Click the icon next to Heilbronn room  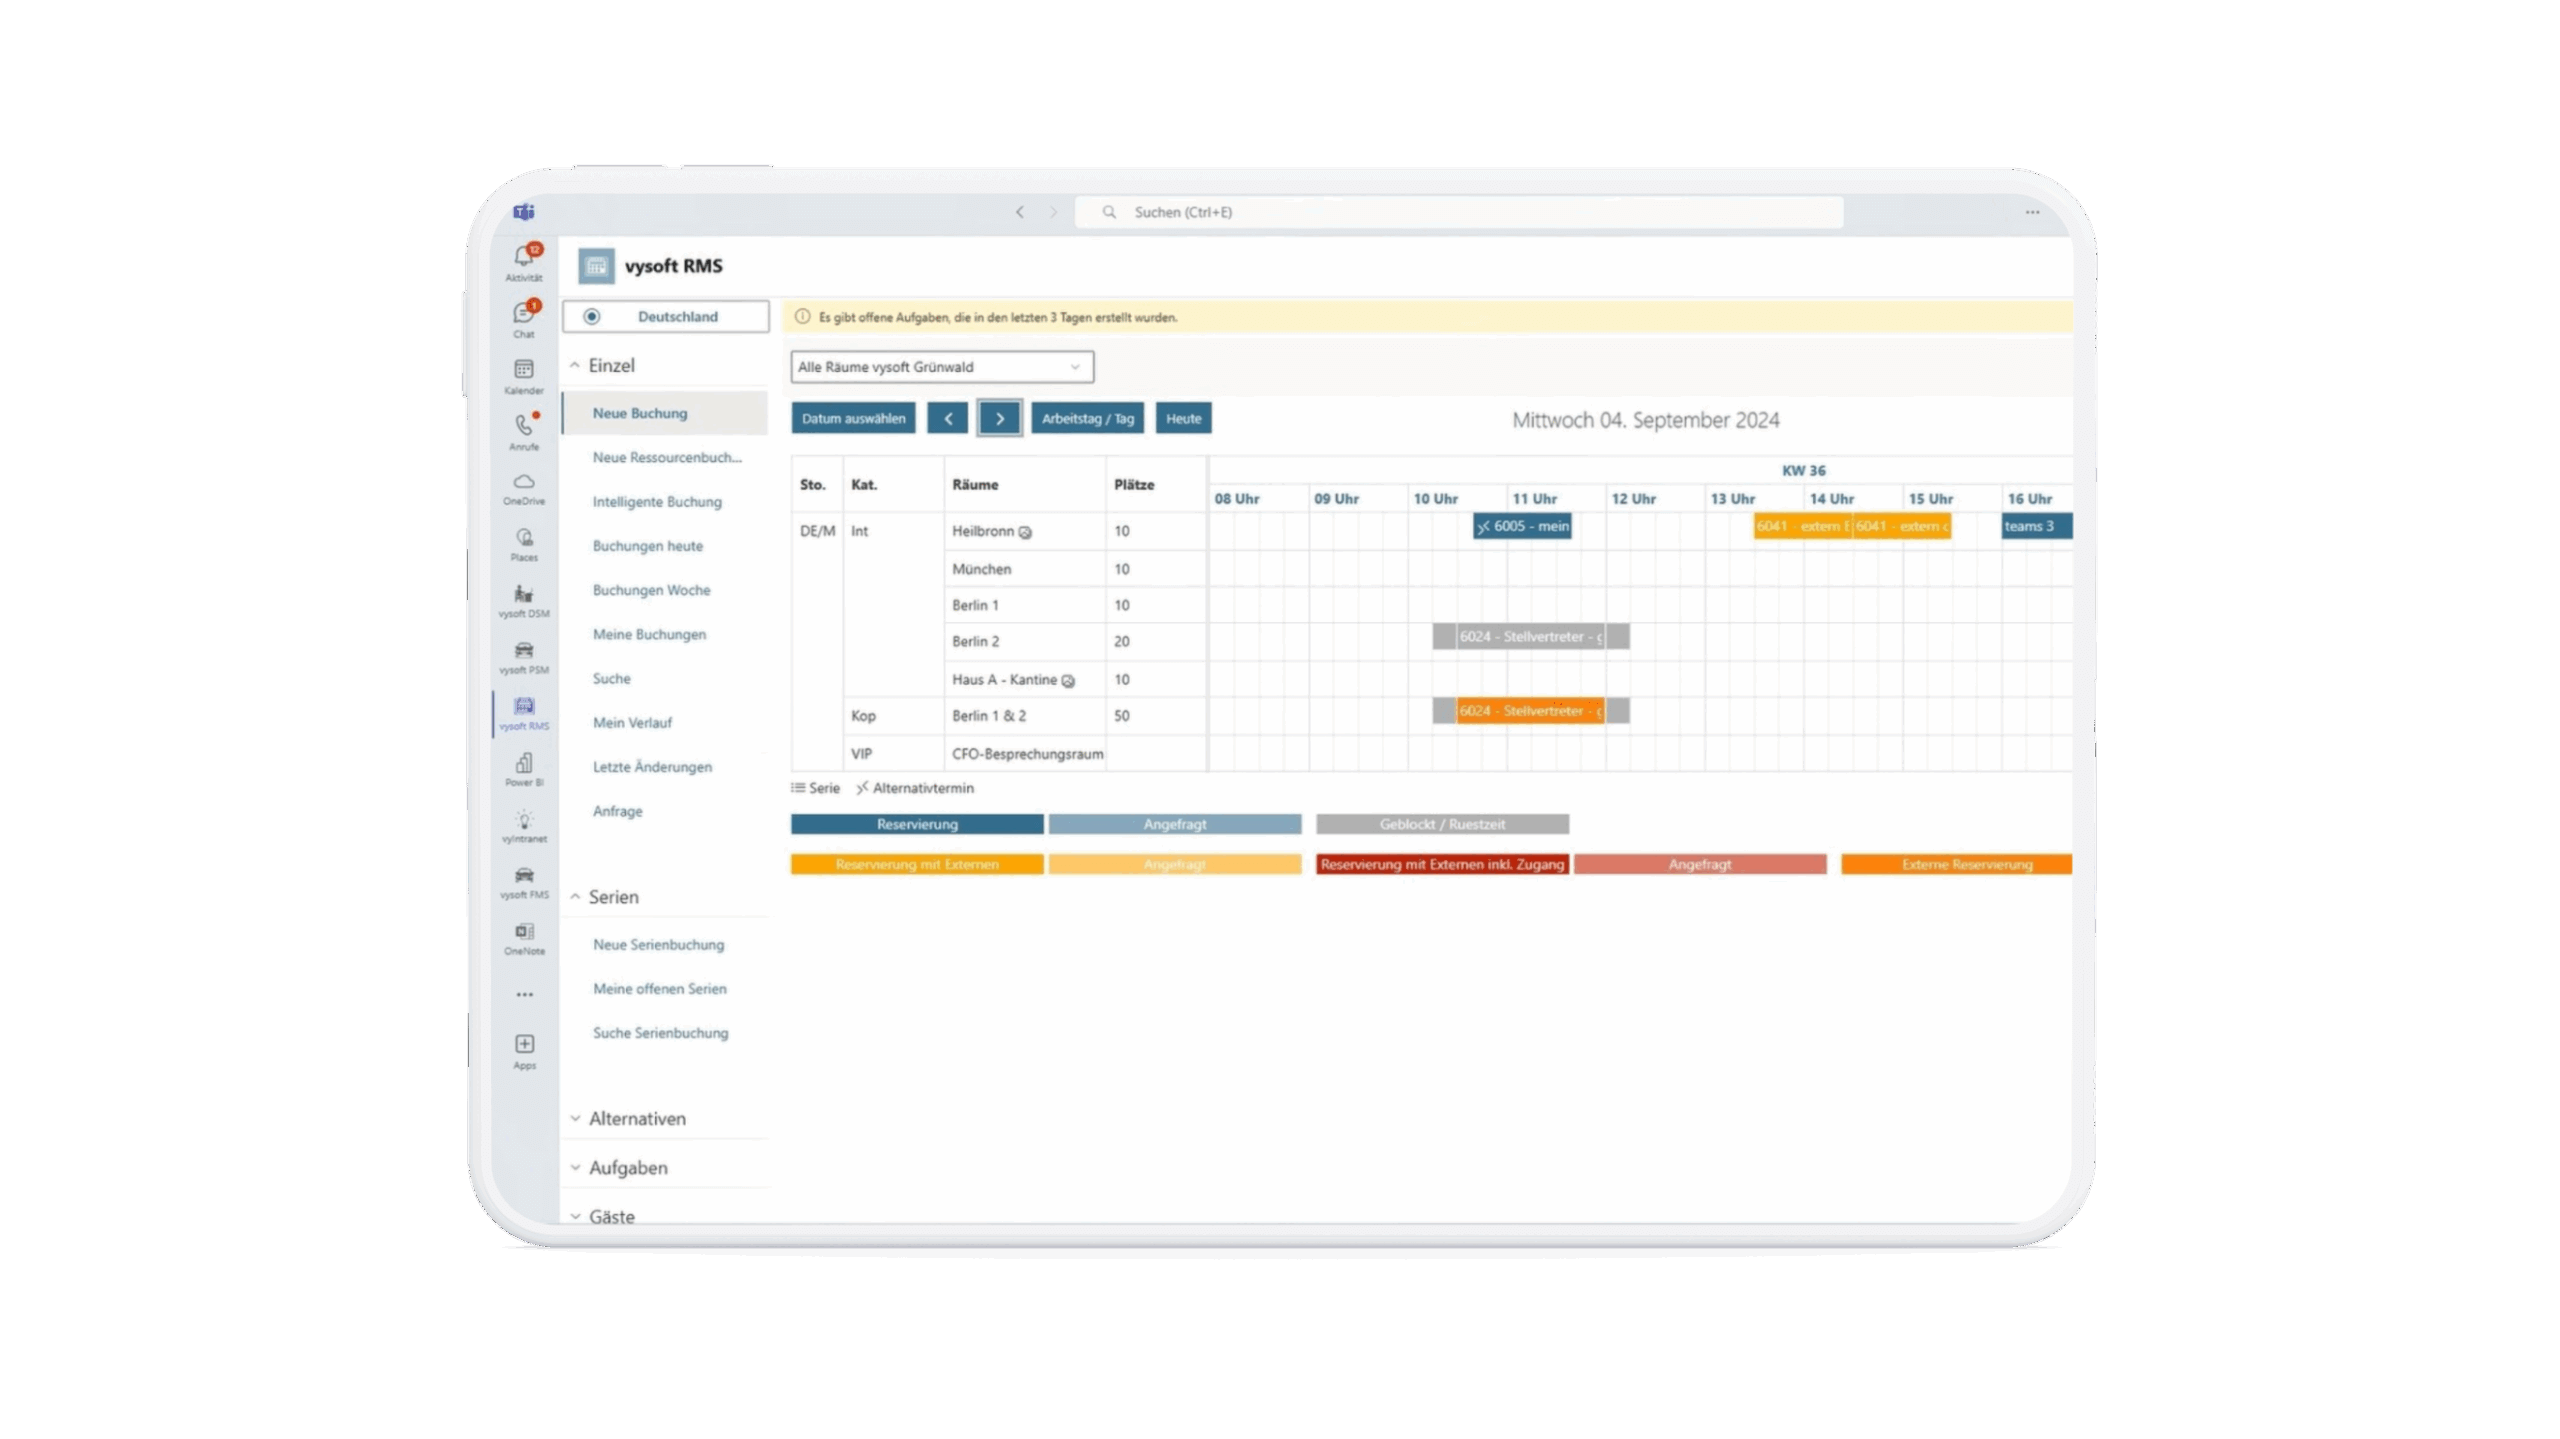(x=1025, y=532)
